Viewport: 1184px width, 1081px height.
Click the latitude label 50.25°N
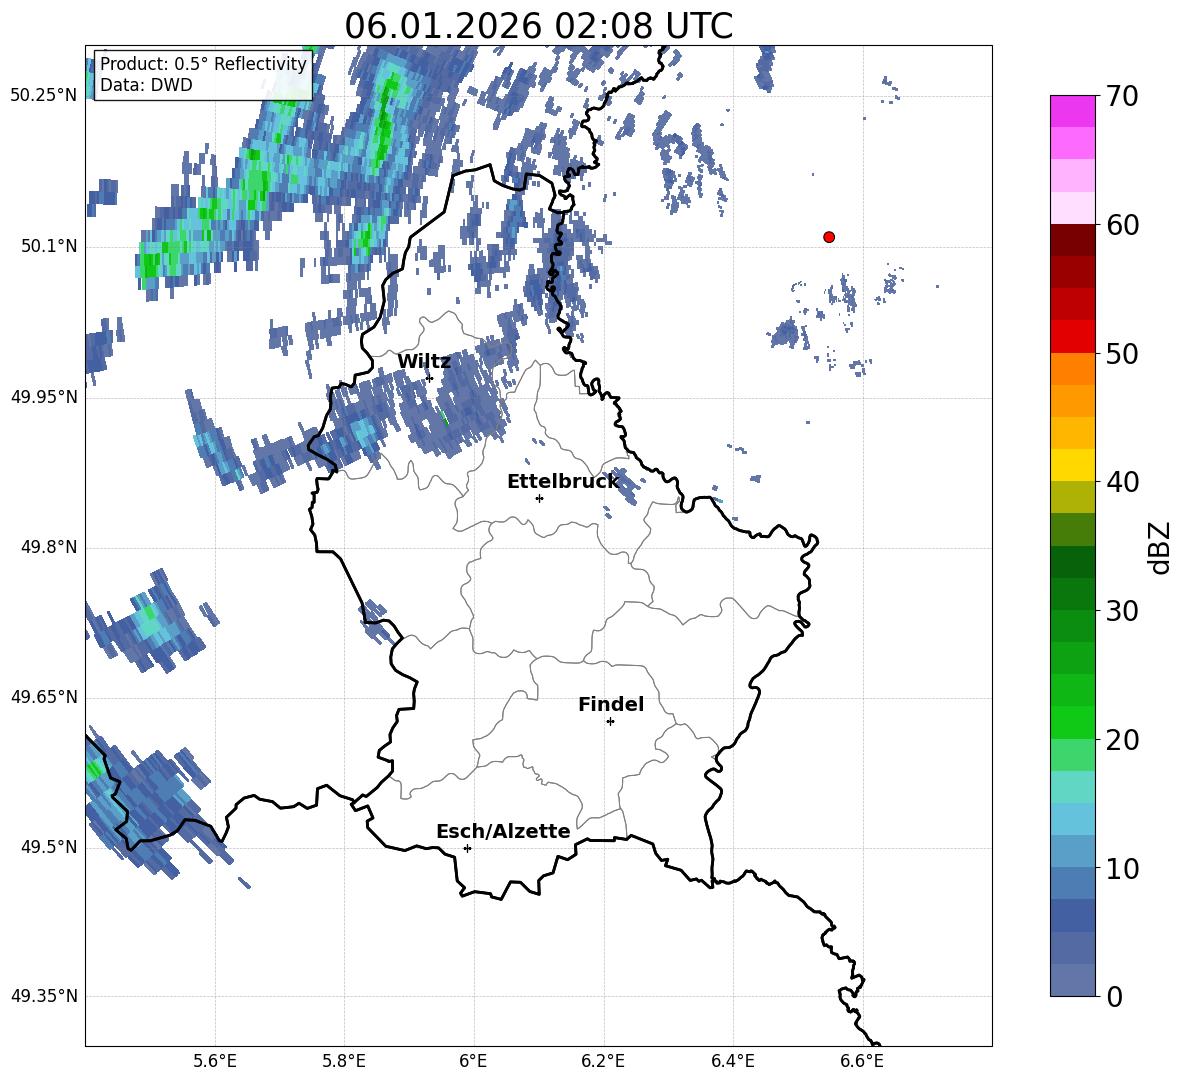pos(44,96)
